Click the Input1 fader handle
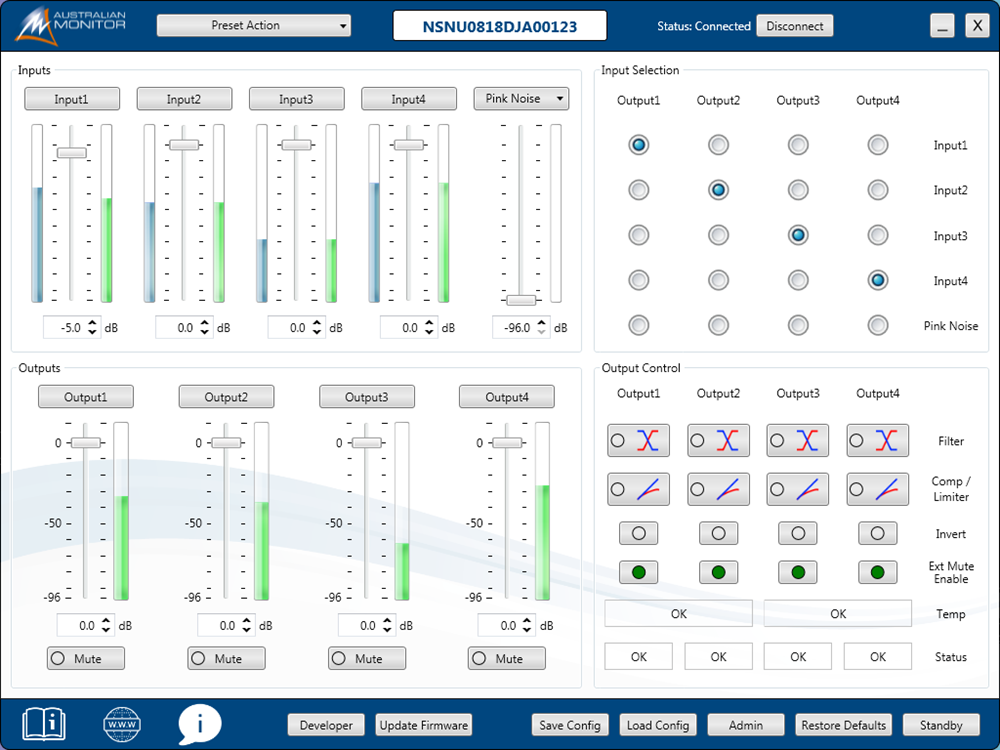 coord(71,152)
